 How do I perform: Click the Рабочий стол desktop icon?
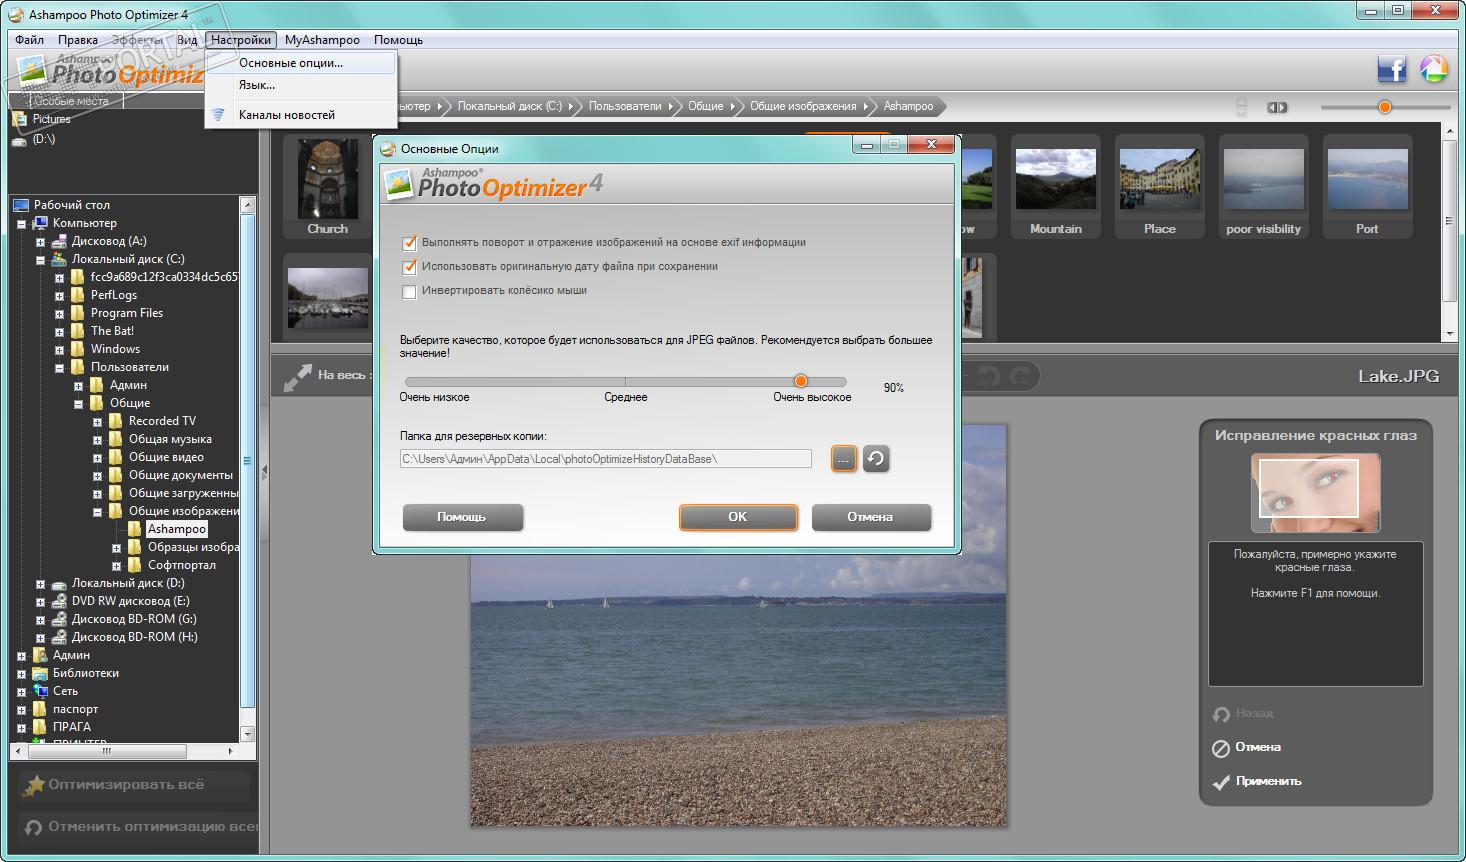coord(21,205)
